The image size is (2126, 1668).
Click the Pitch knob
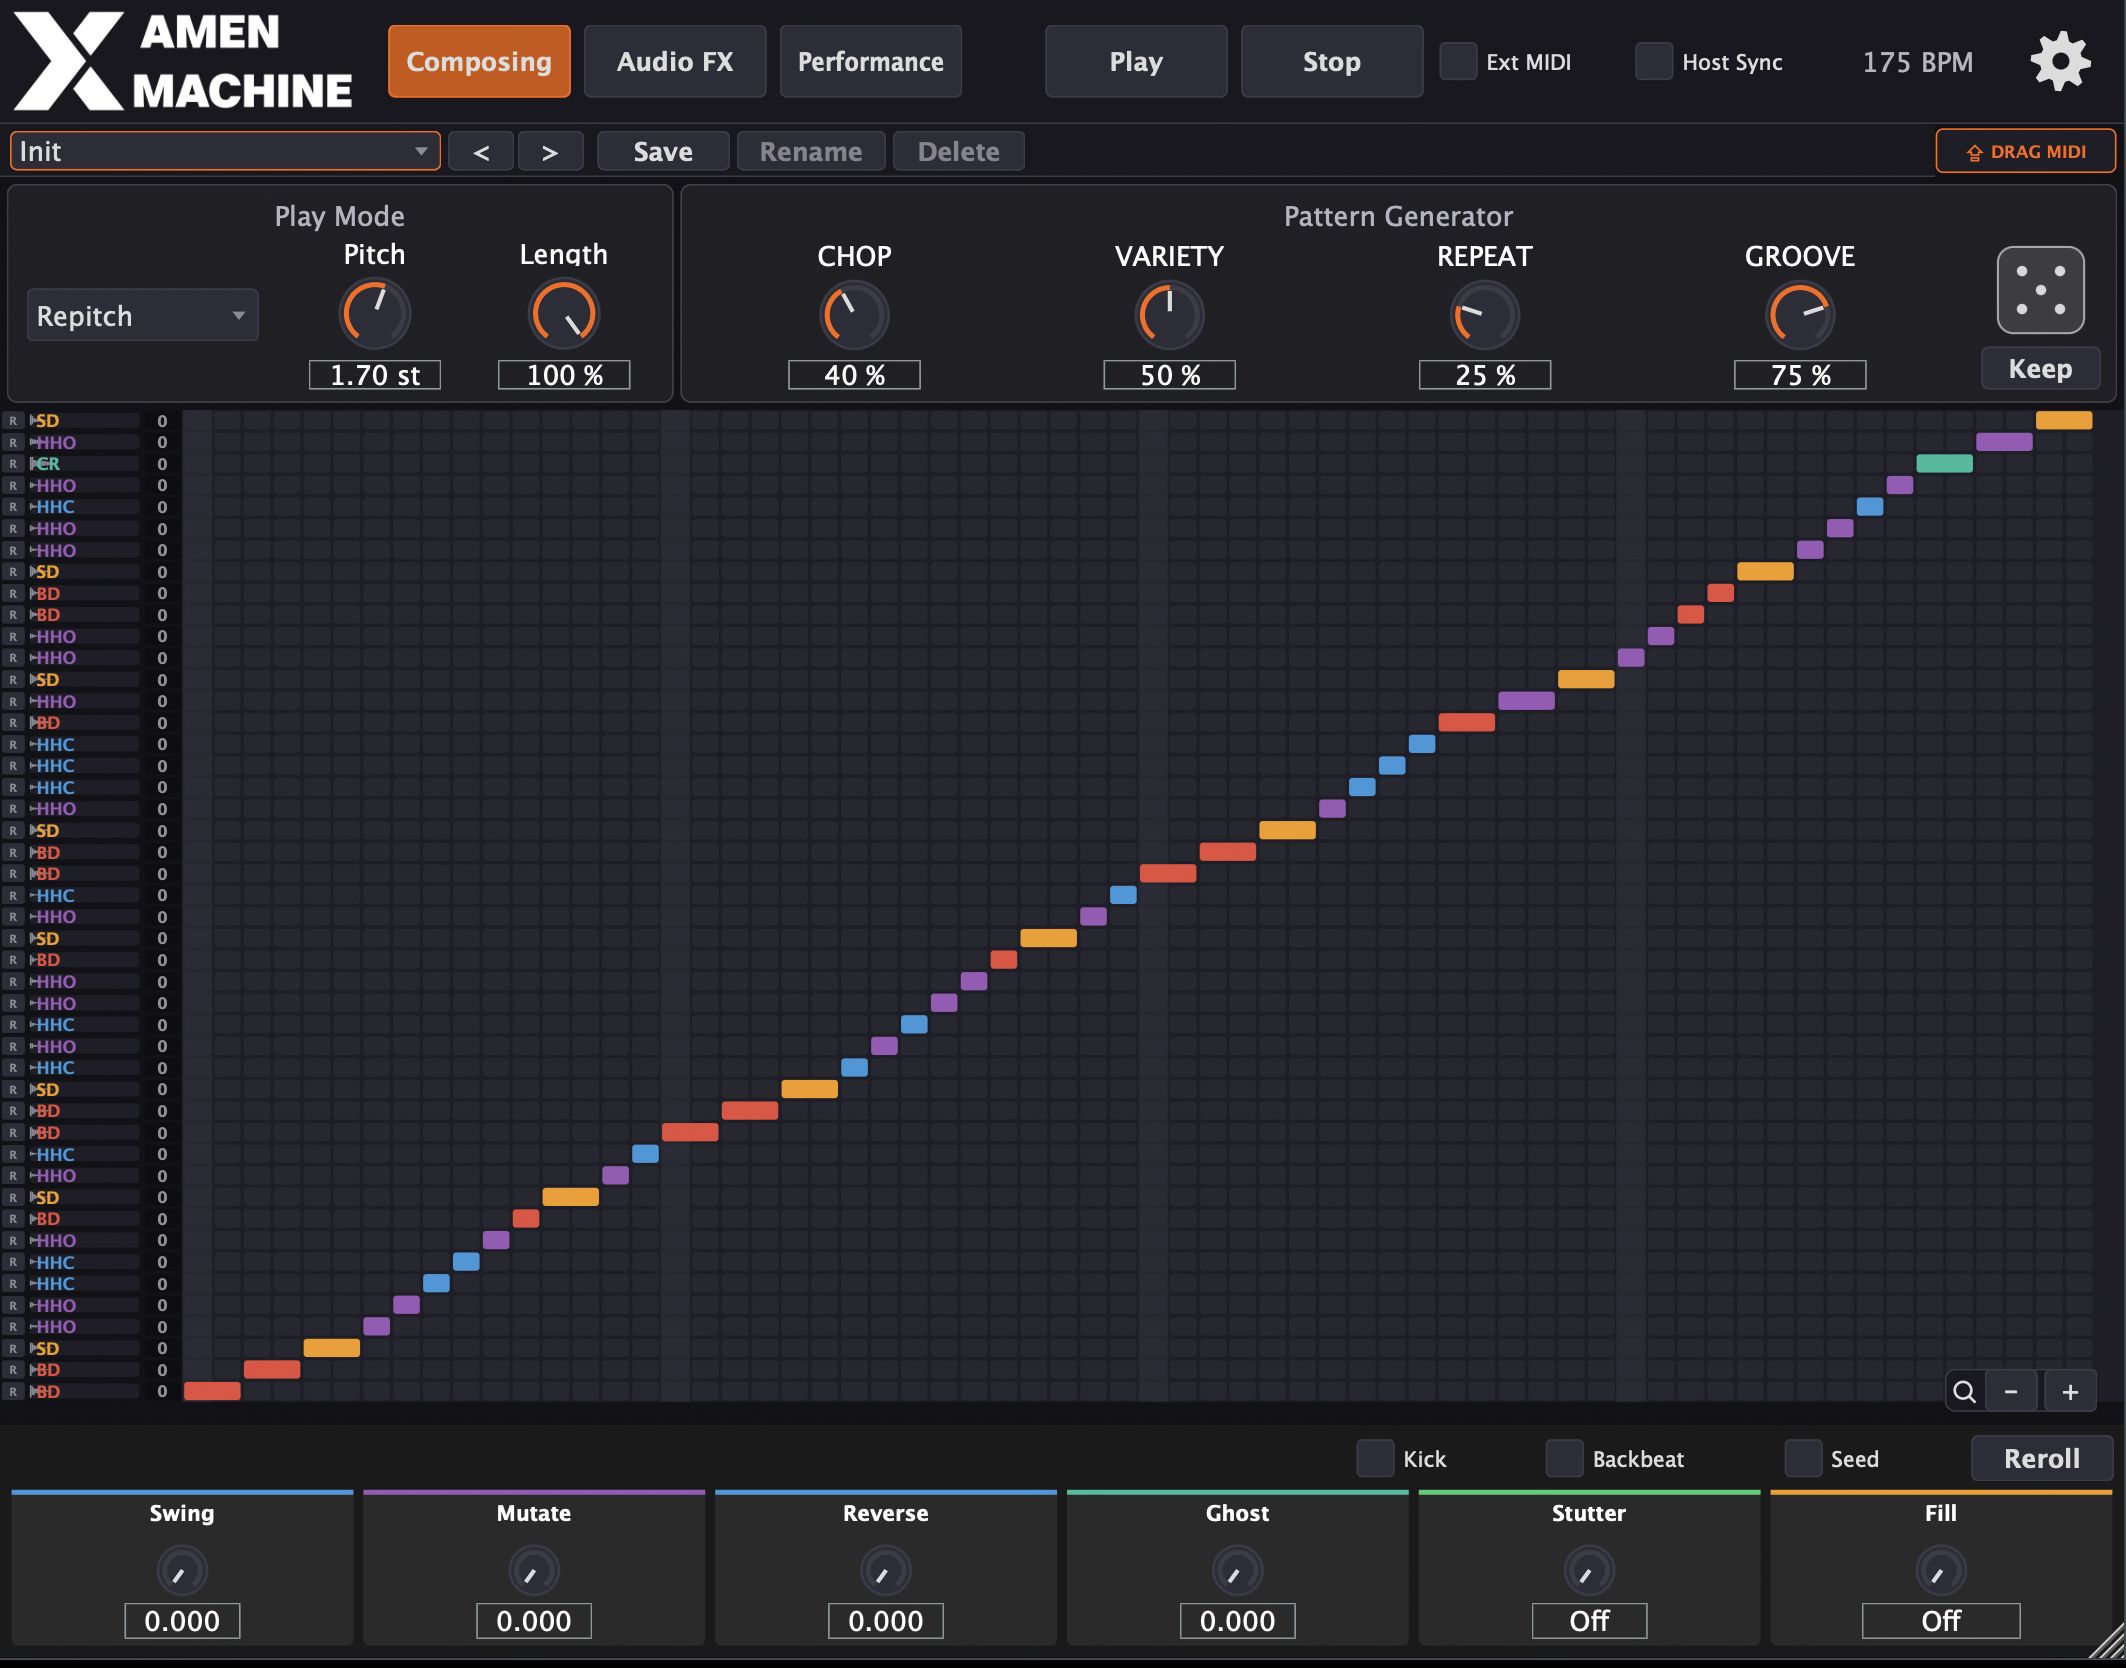(375, 313)
